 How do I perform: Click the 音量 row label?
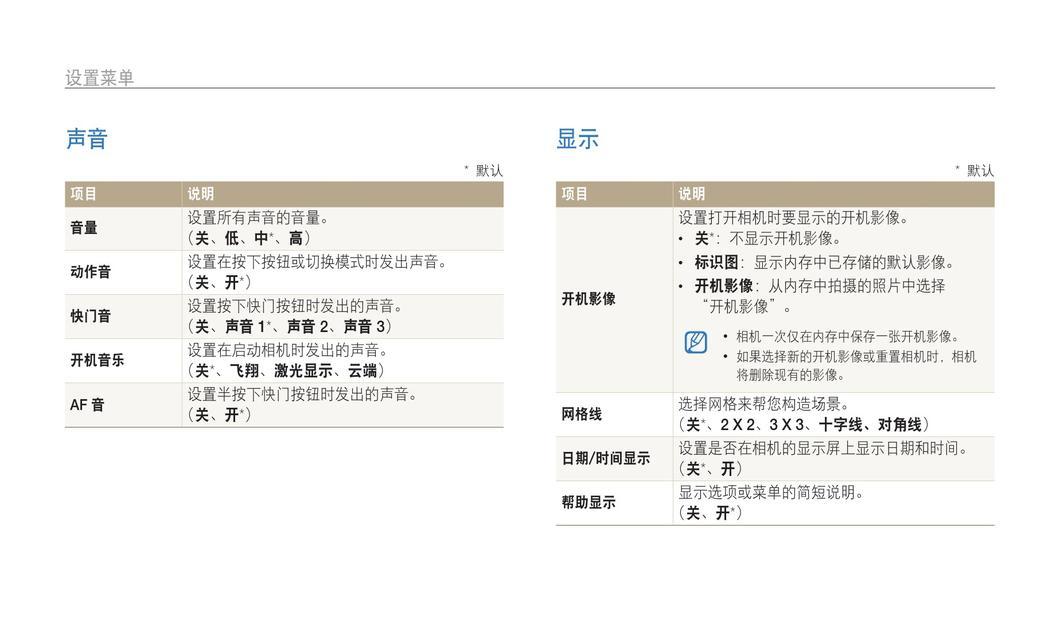[x=84, y=228]
